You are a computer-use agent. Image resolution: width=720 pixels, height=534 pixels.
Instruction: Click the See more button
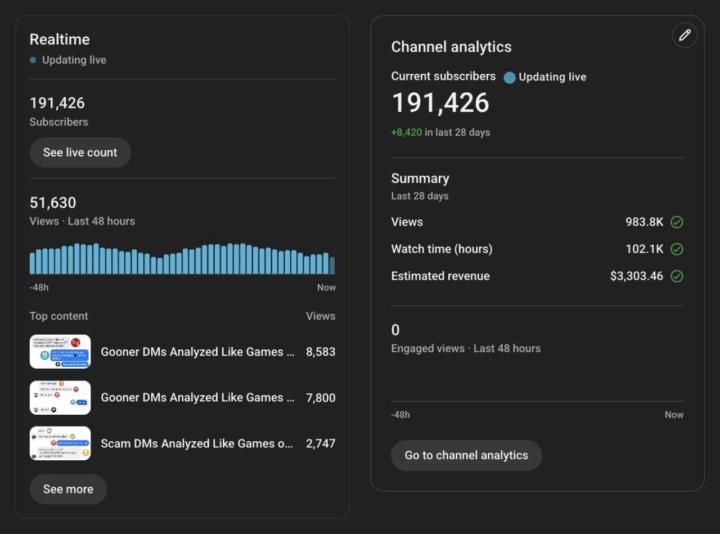pos(68,489)
